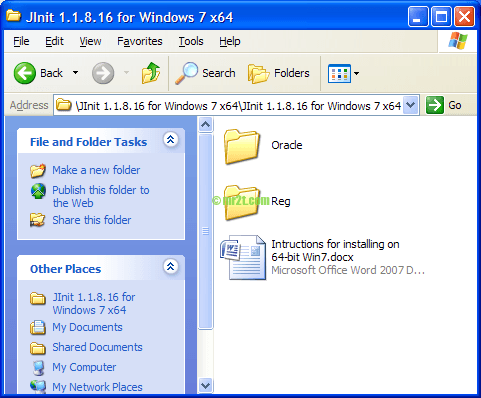The height and width of the screenshot is (398, 481).
Task: Close the JInit window
Action: (464, 17)
